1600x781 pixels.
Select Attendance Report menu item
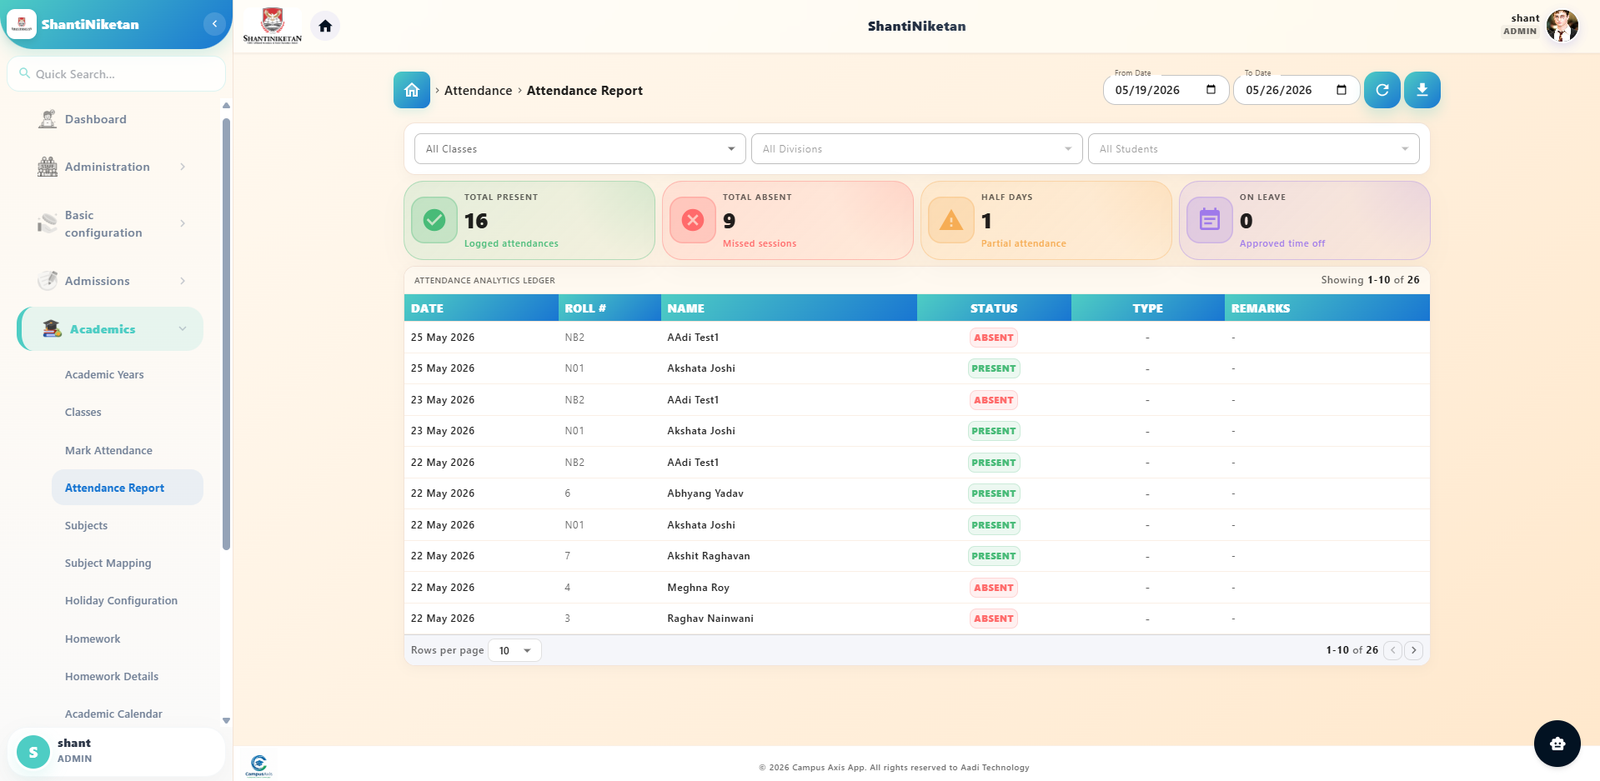coord(127,488)
